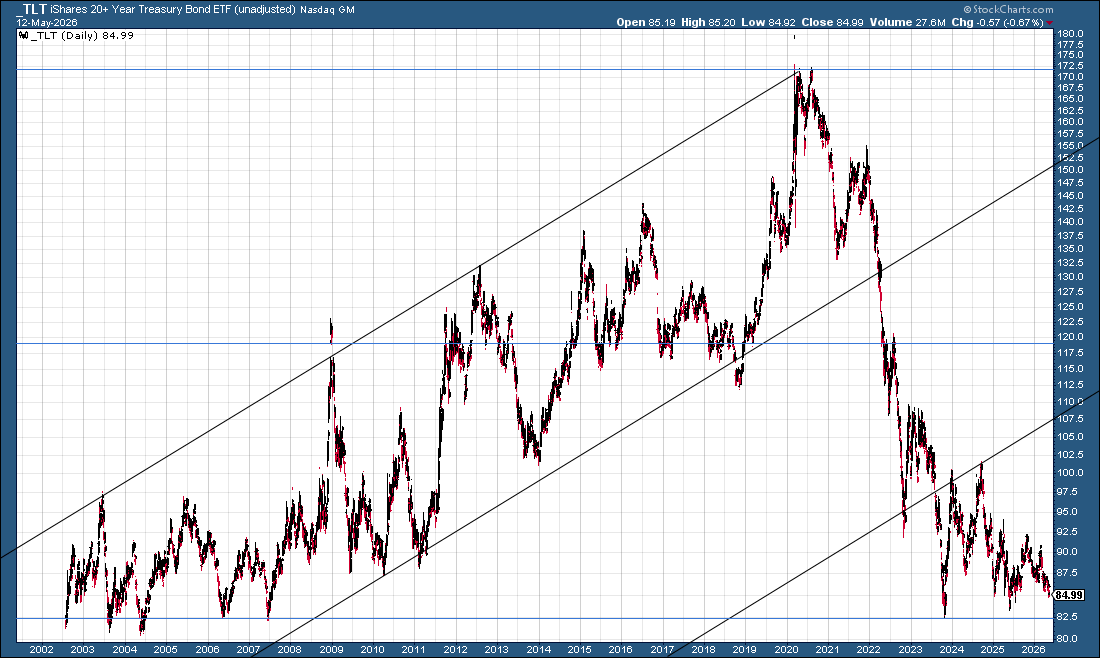This screenshot has height=658, width=1100.
Task: Click the _TLT ticker symbol in the header
Action: coord(32,10)
